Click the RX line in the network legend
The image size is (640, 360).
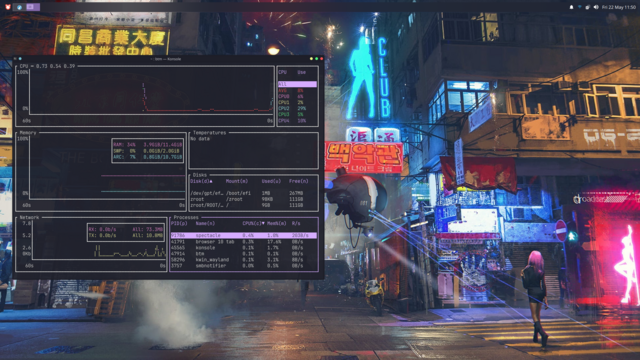click(126, 229)
